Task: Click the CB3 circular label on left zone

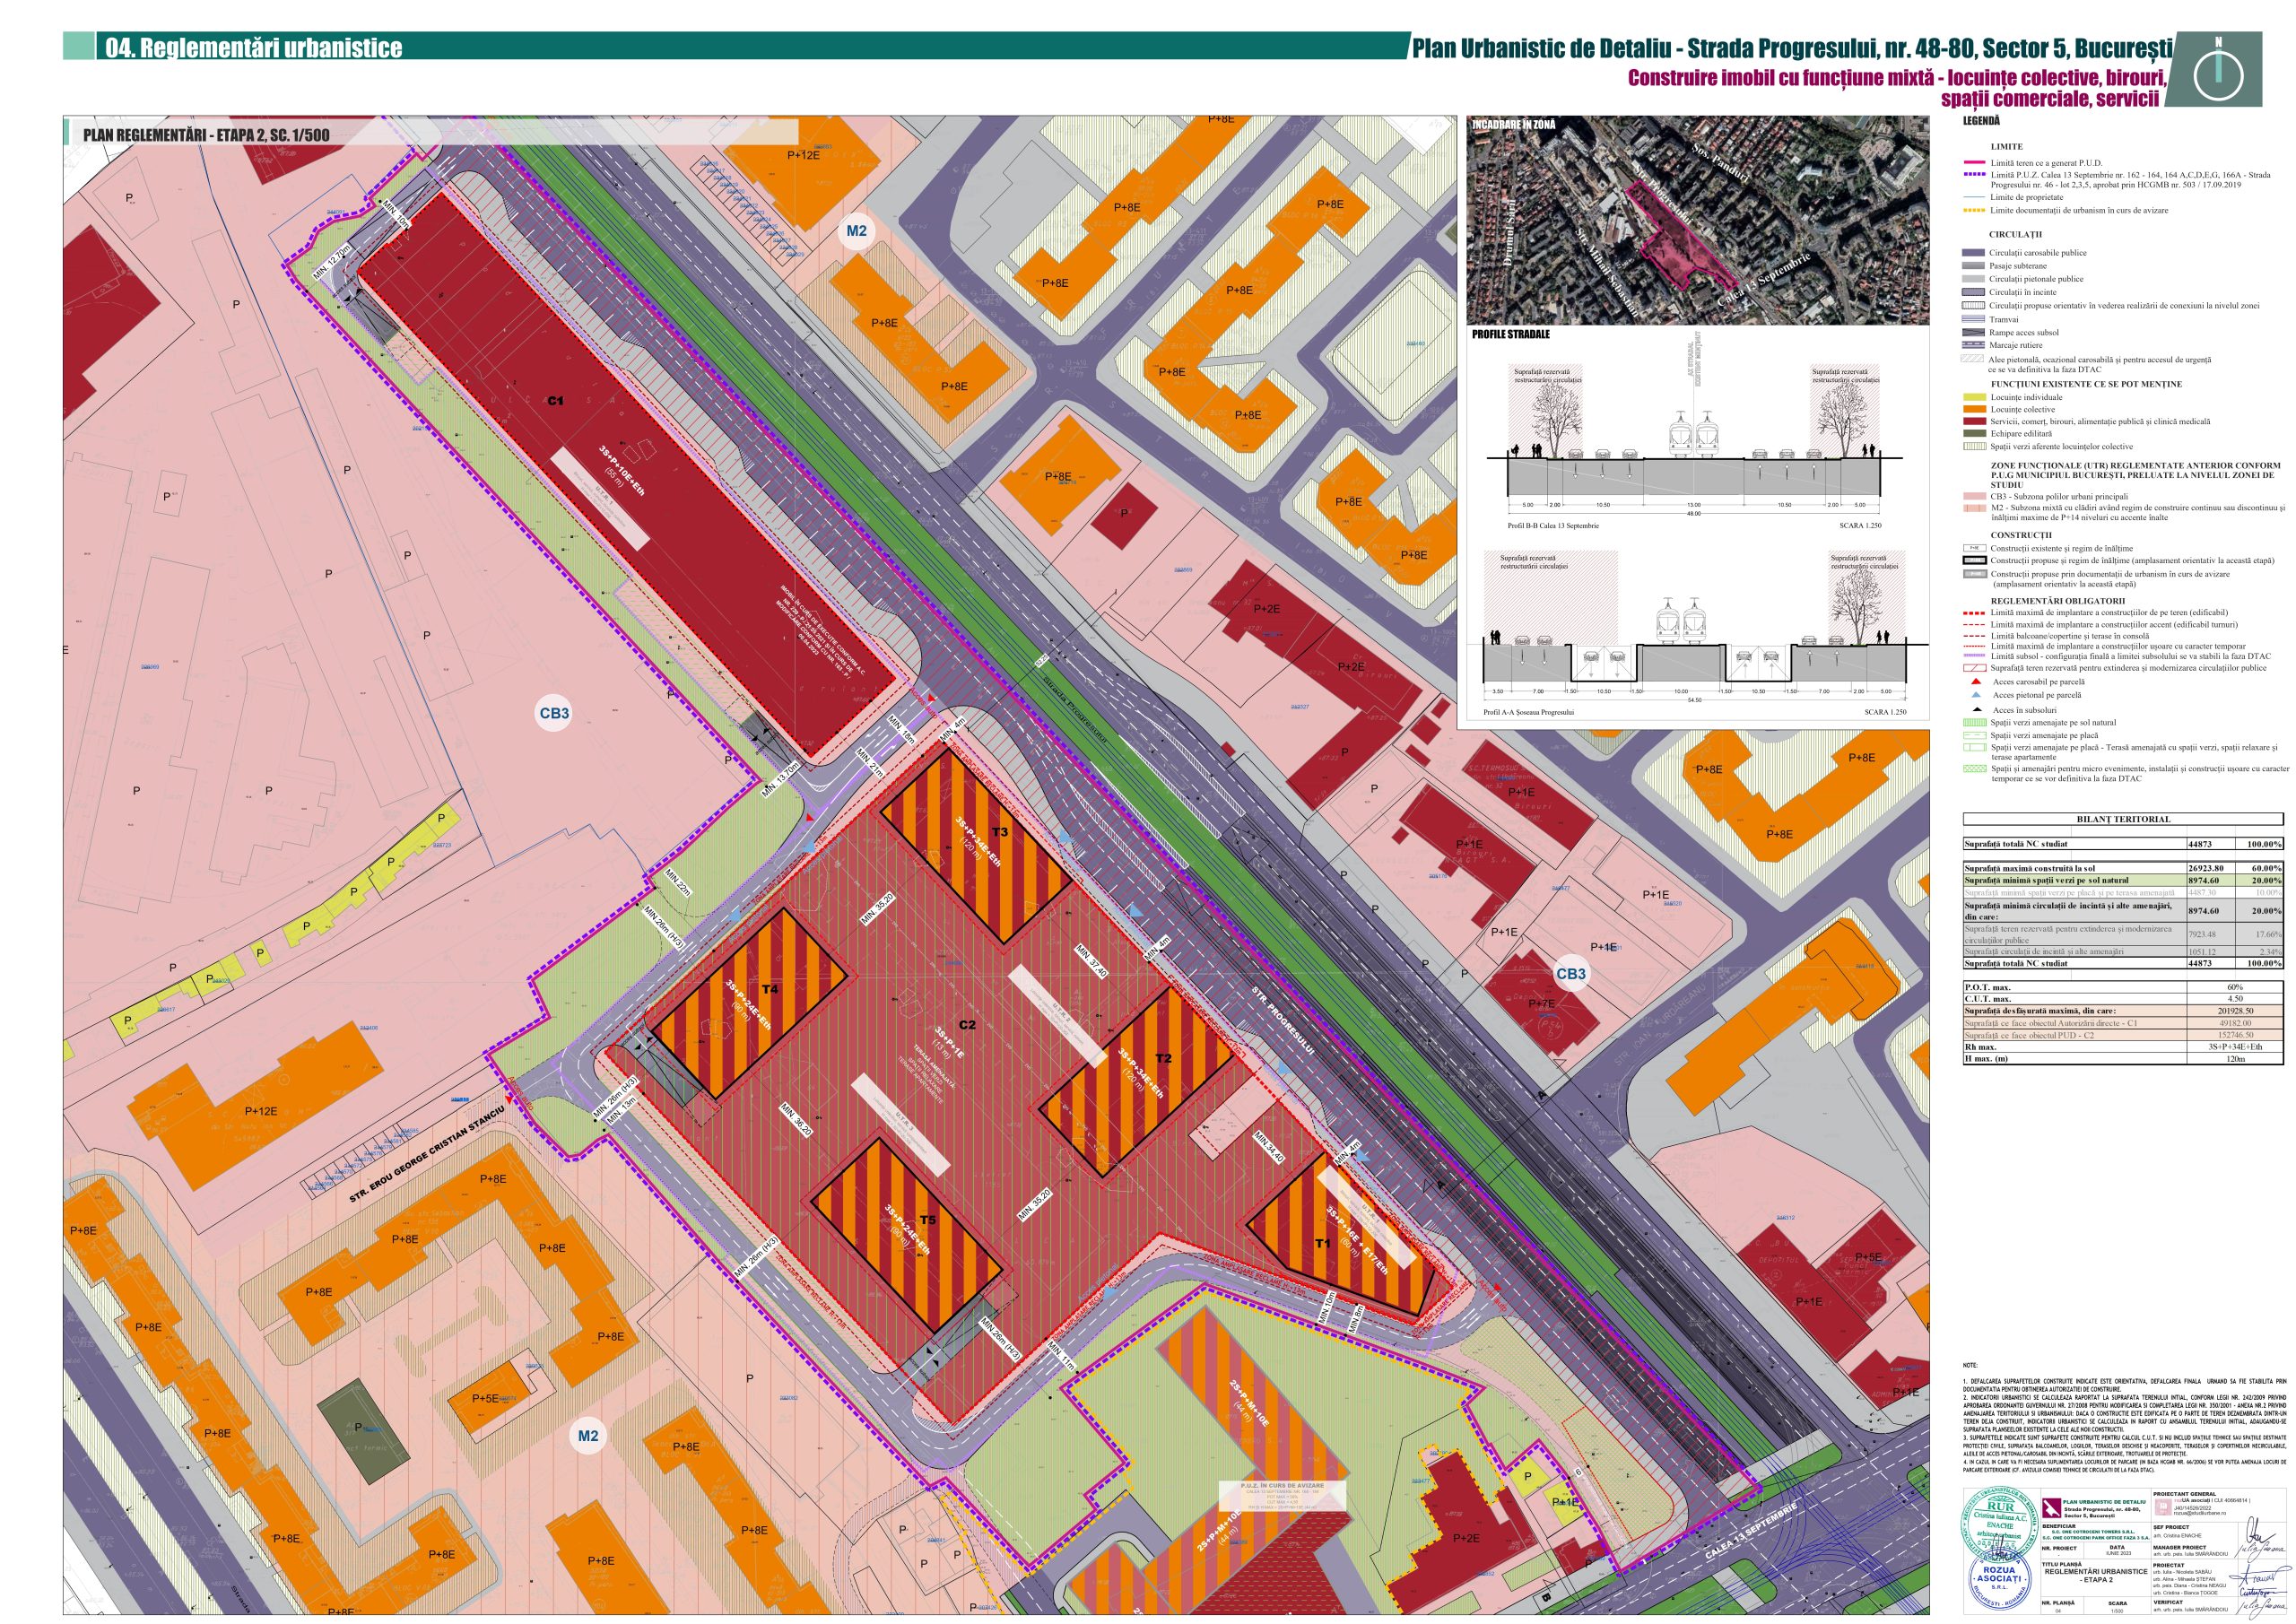Action: click(554, 713)
